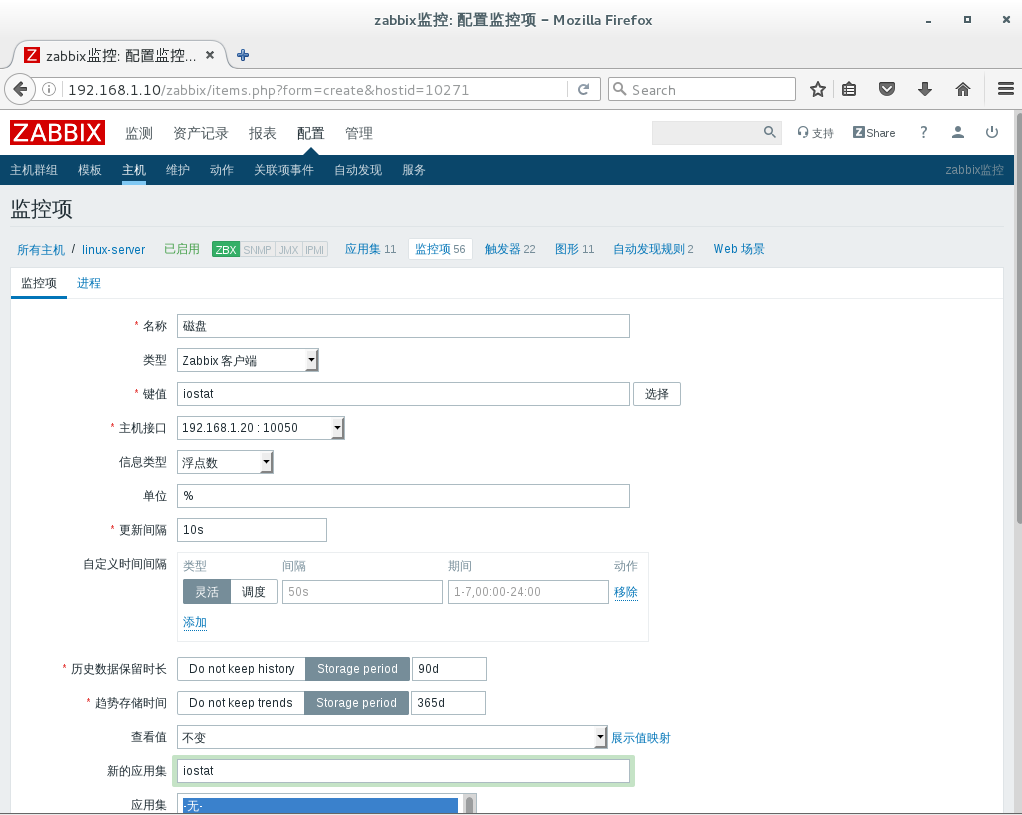
Task: Bookmark this page with the star icon
Action: [x=817, y=89]
